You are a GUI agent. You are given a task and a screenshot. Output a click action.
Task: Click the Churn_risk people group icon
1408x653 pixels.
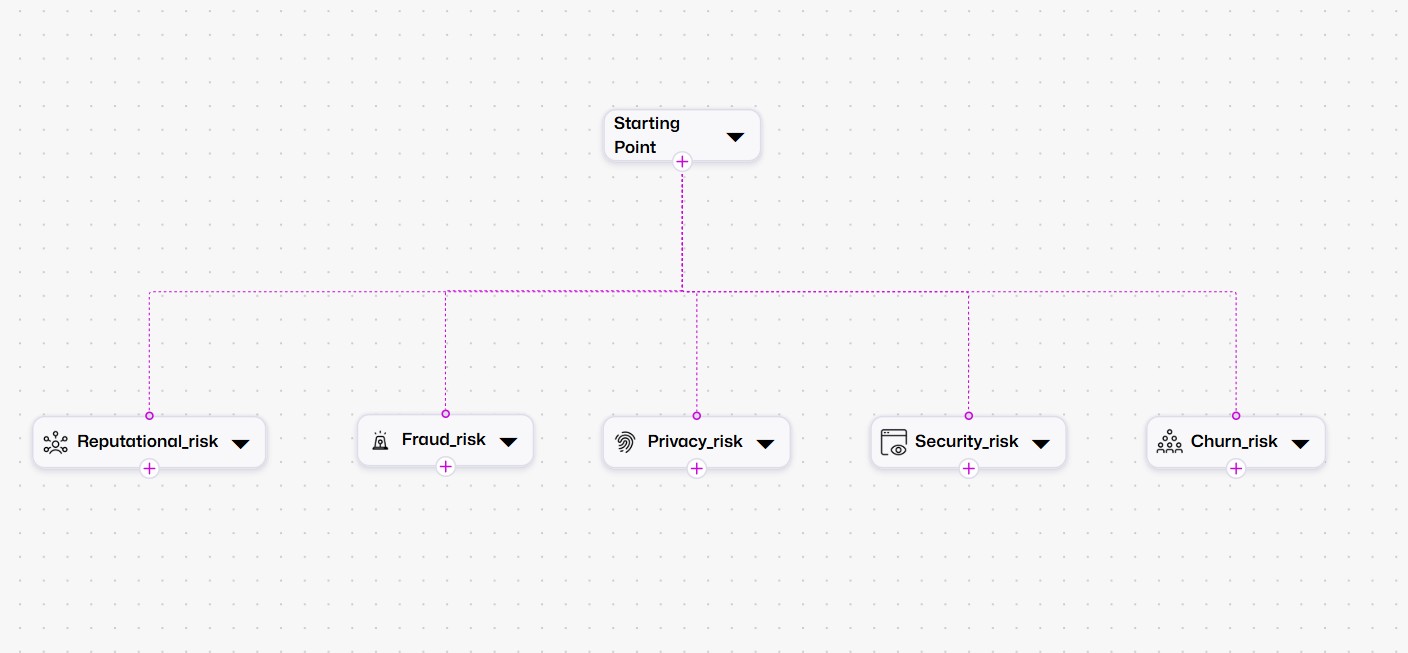pos(1169,442)
